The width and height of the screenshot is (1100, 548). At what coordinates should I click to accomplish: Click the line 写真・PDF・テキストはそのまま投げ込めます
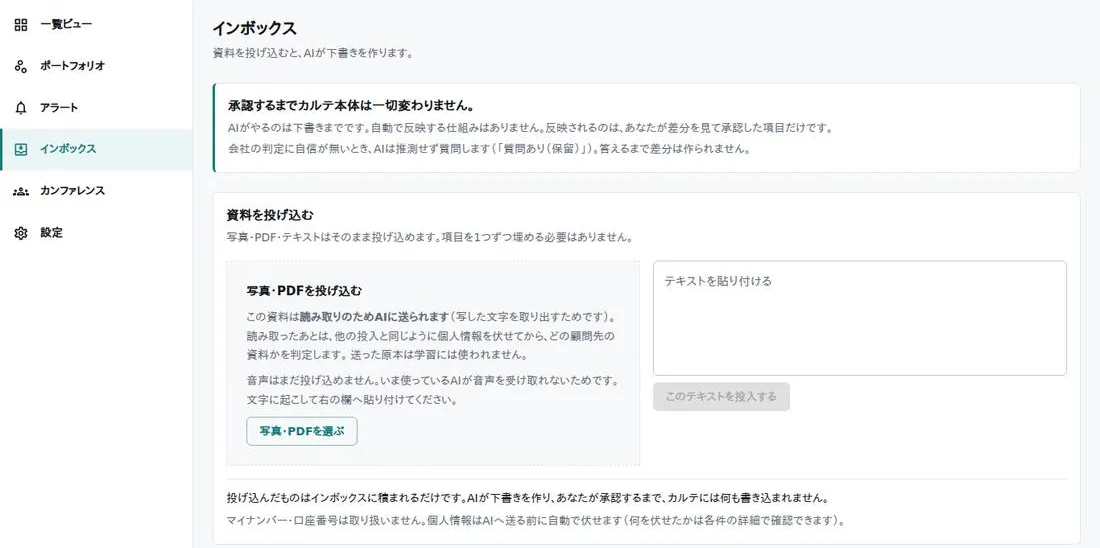coord(430,237)
